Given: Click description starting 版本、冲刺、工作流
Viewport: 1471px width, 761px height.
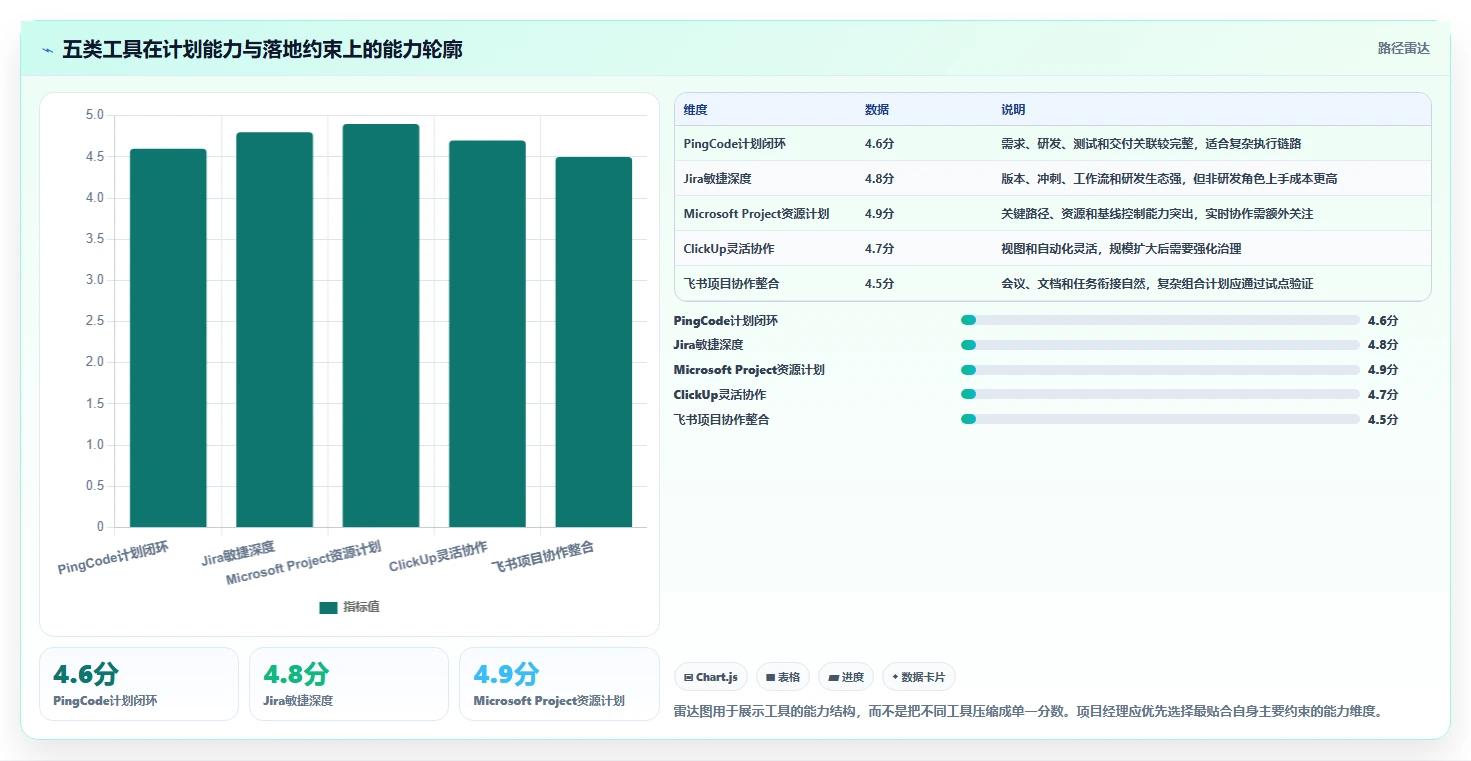Looking at the screenshot, I should point(1169,179).
